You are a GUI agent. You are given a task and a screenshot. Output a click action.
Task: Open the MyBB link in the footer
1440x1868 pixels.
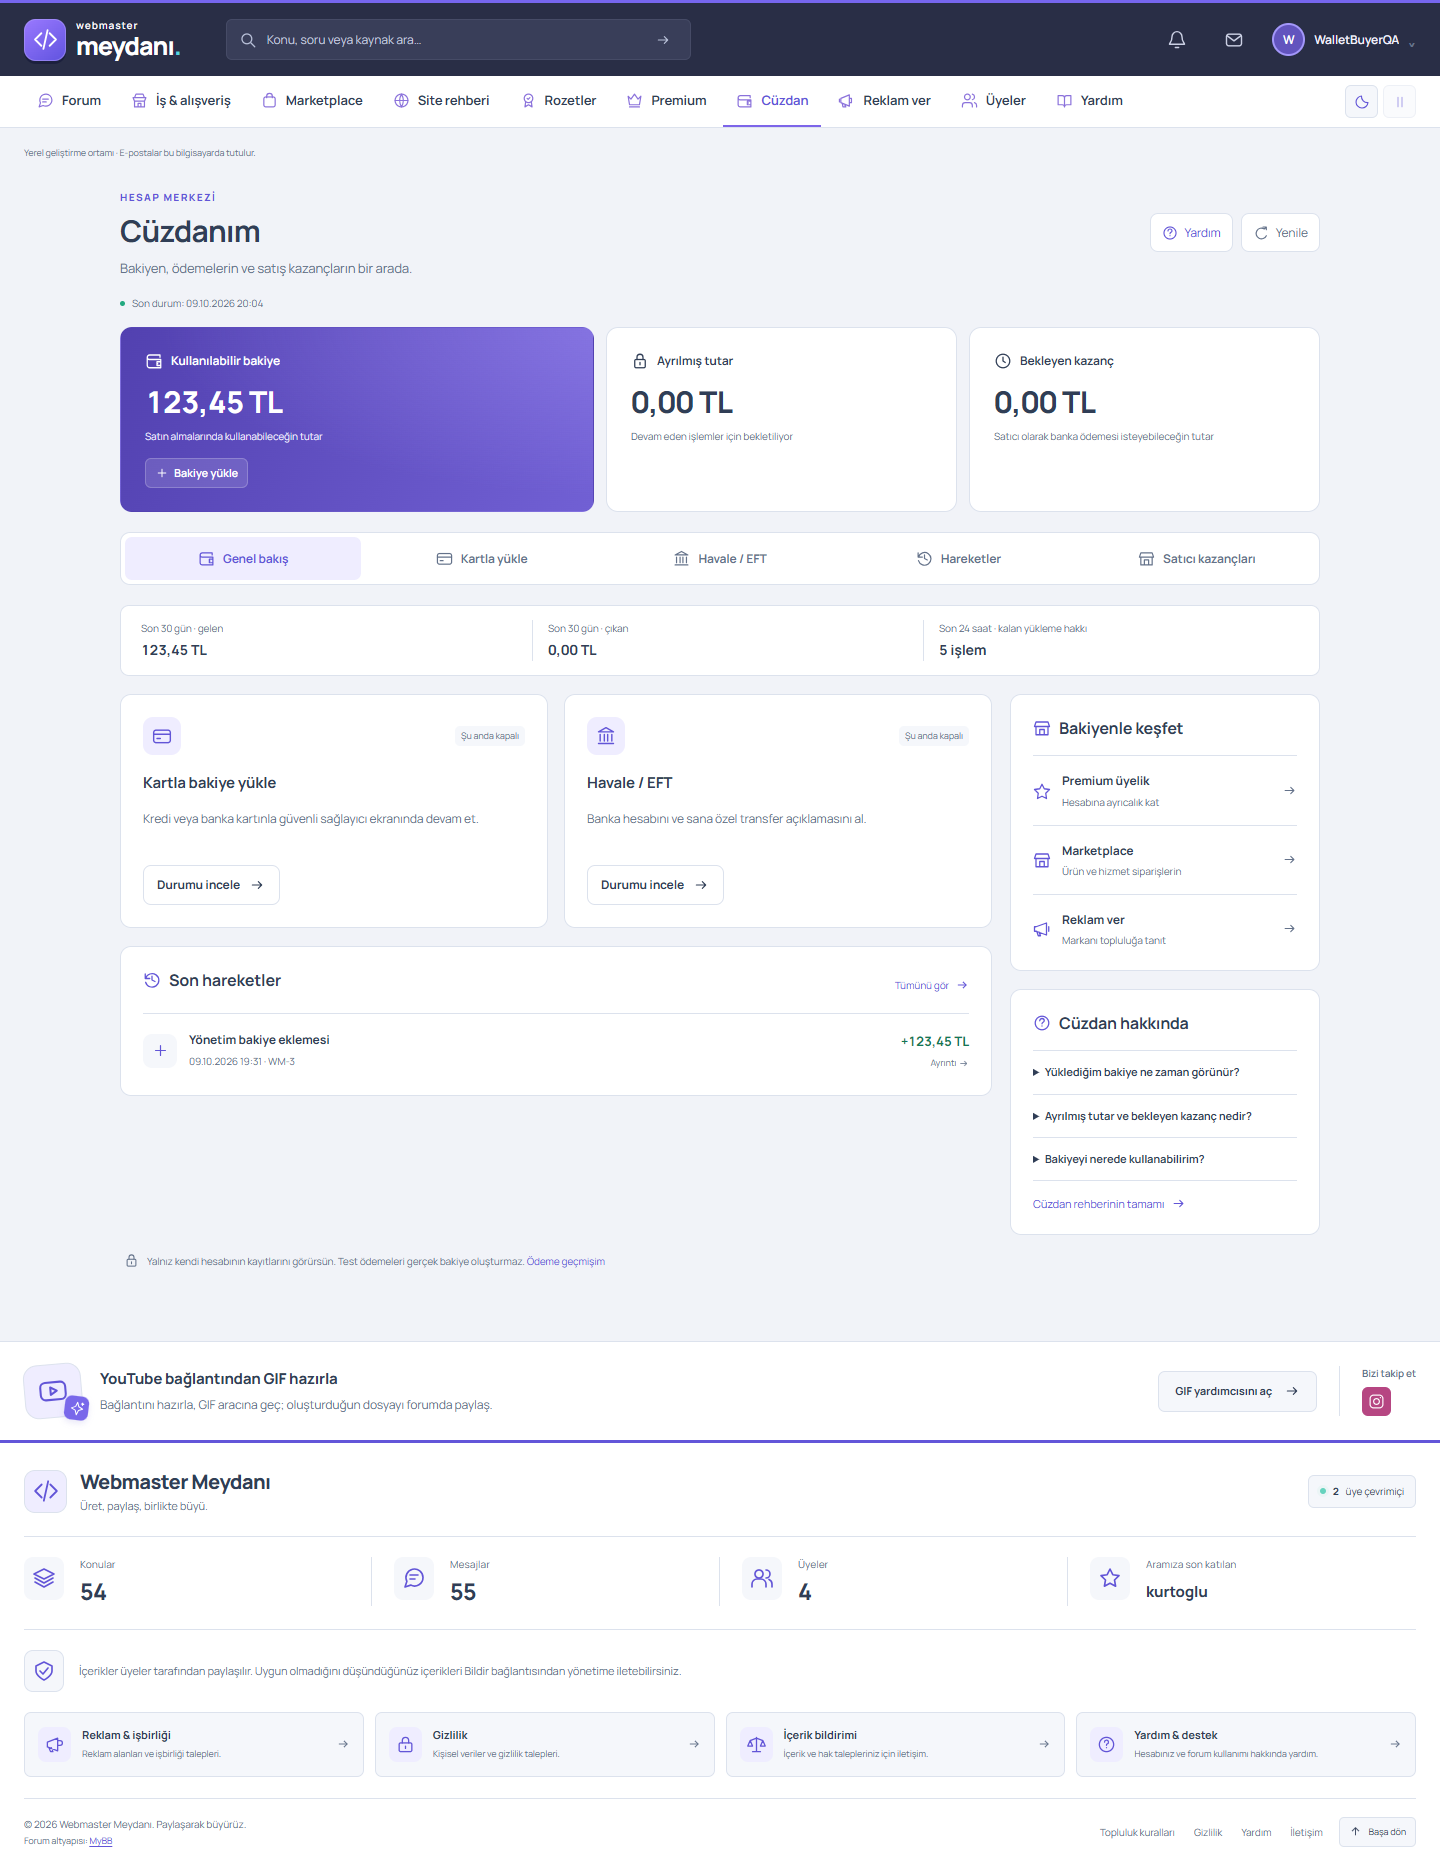[100, 1841]
